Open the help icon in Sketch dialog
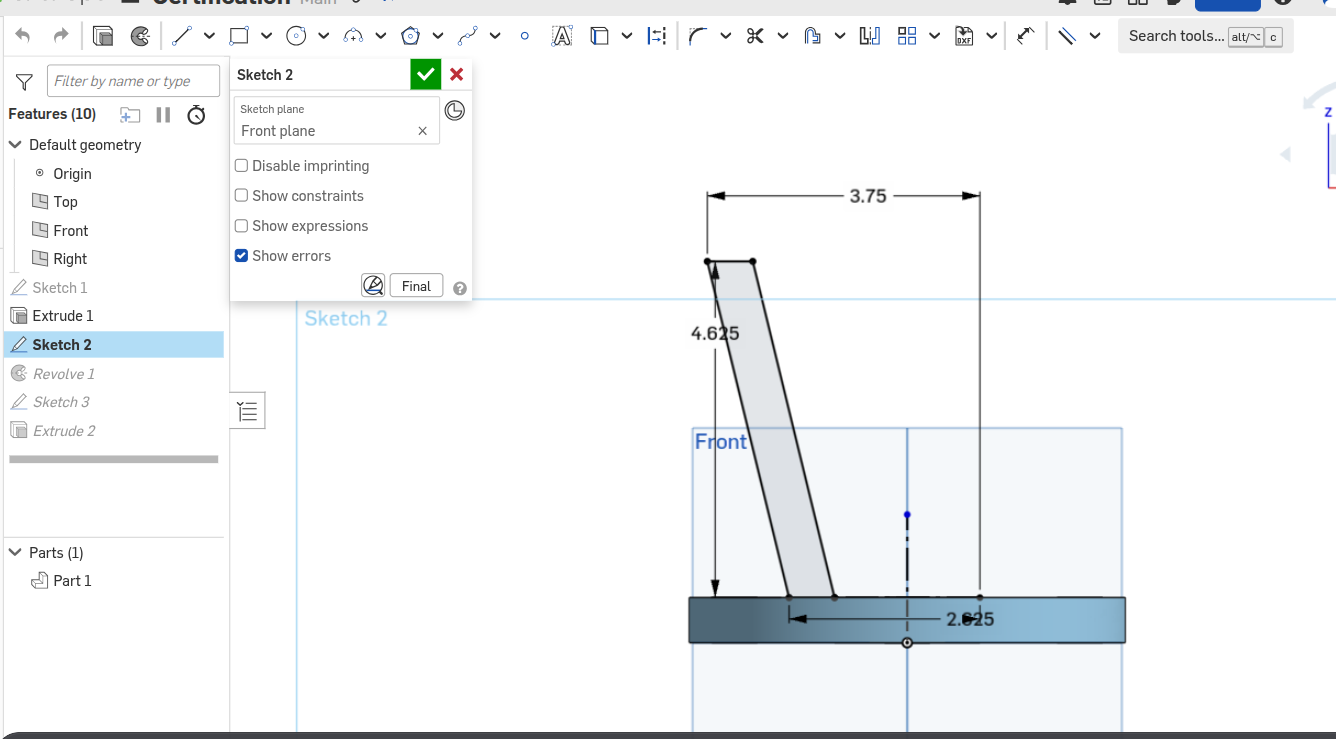This screenshot has height=739, width=1336. pos(460,288)
